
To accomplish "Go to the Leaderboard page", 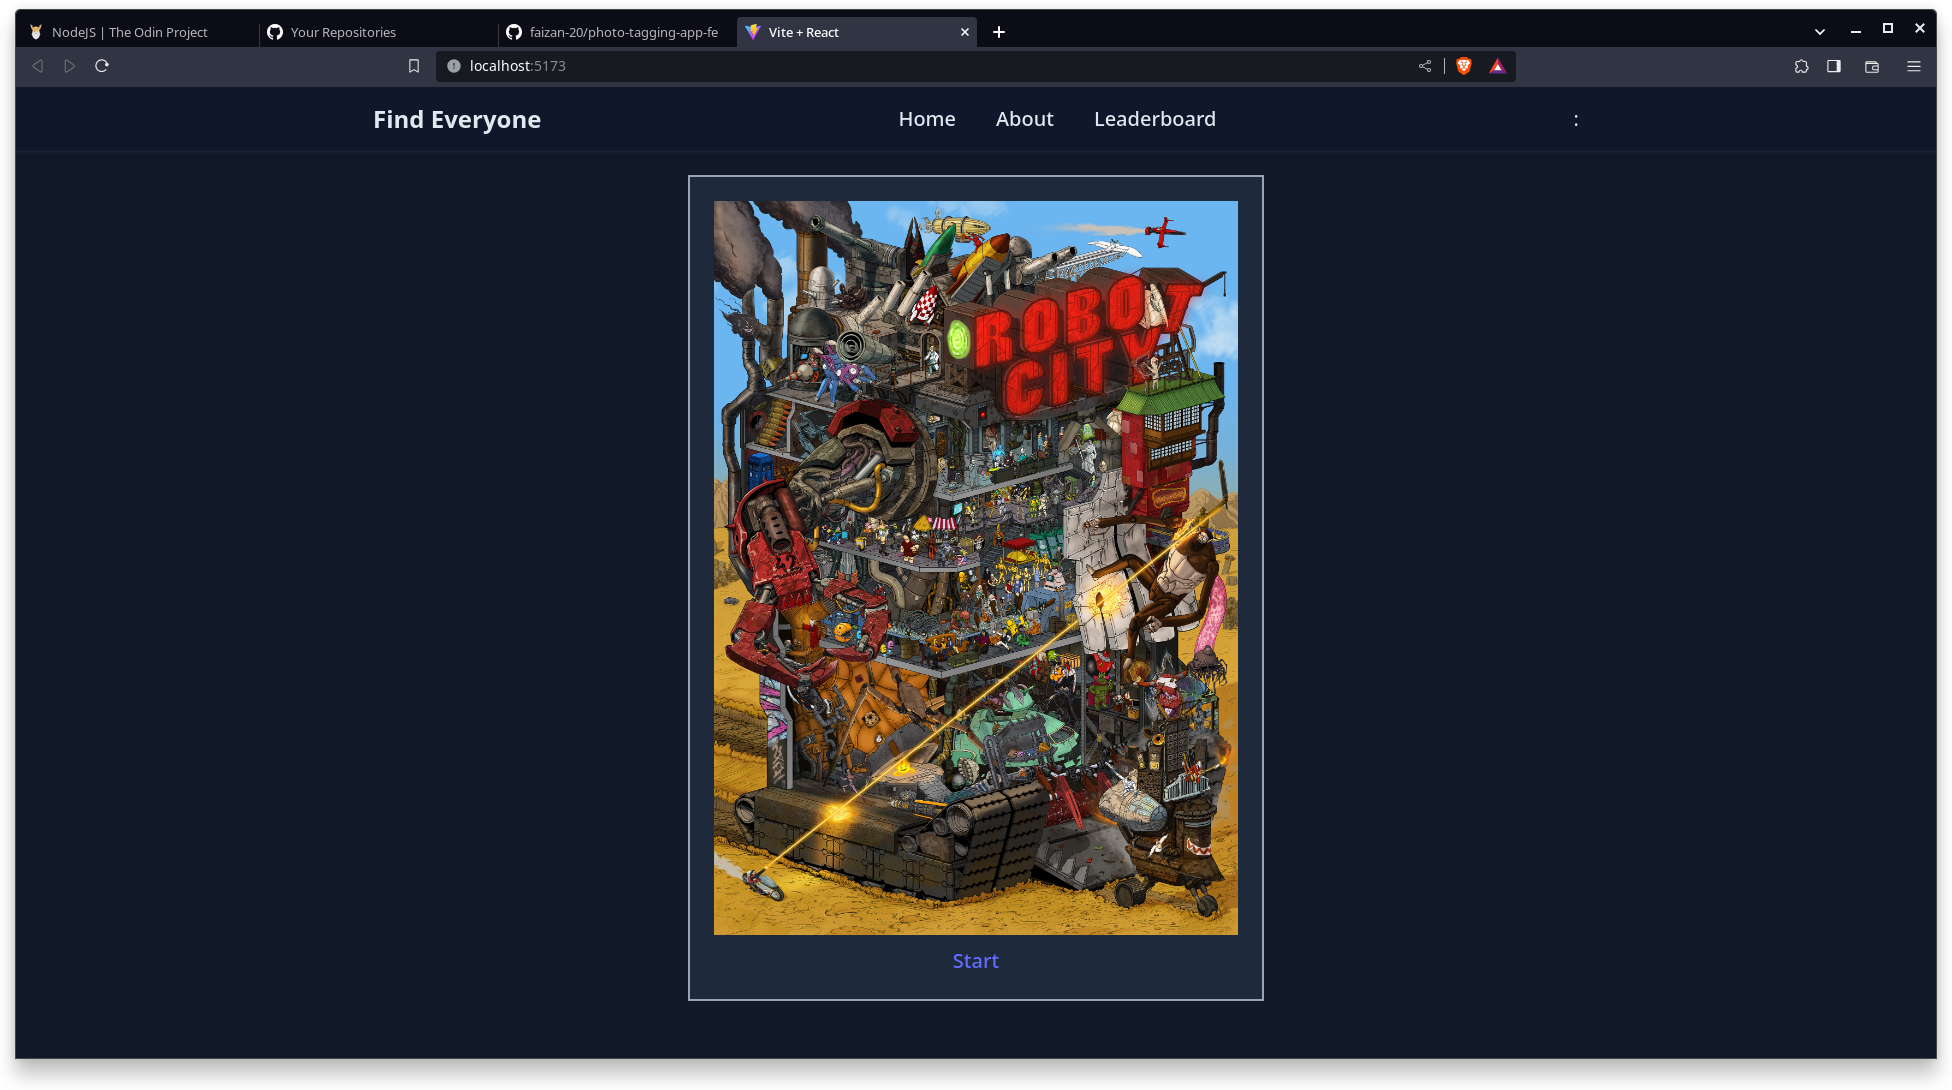I will 1154,119.
